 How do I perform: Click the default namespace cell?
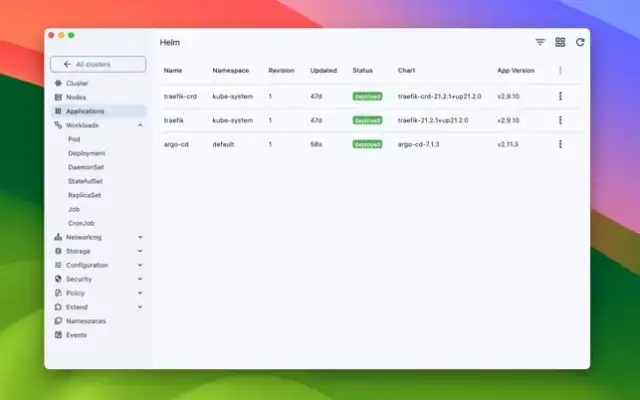[223, 144]
